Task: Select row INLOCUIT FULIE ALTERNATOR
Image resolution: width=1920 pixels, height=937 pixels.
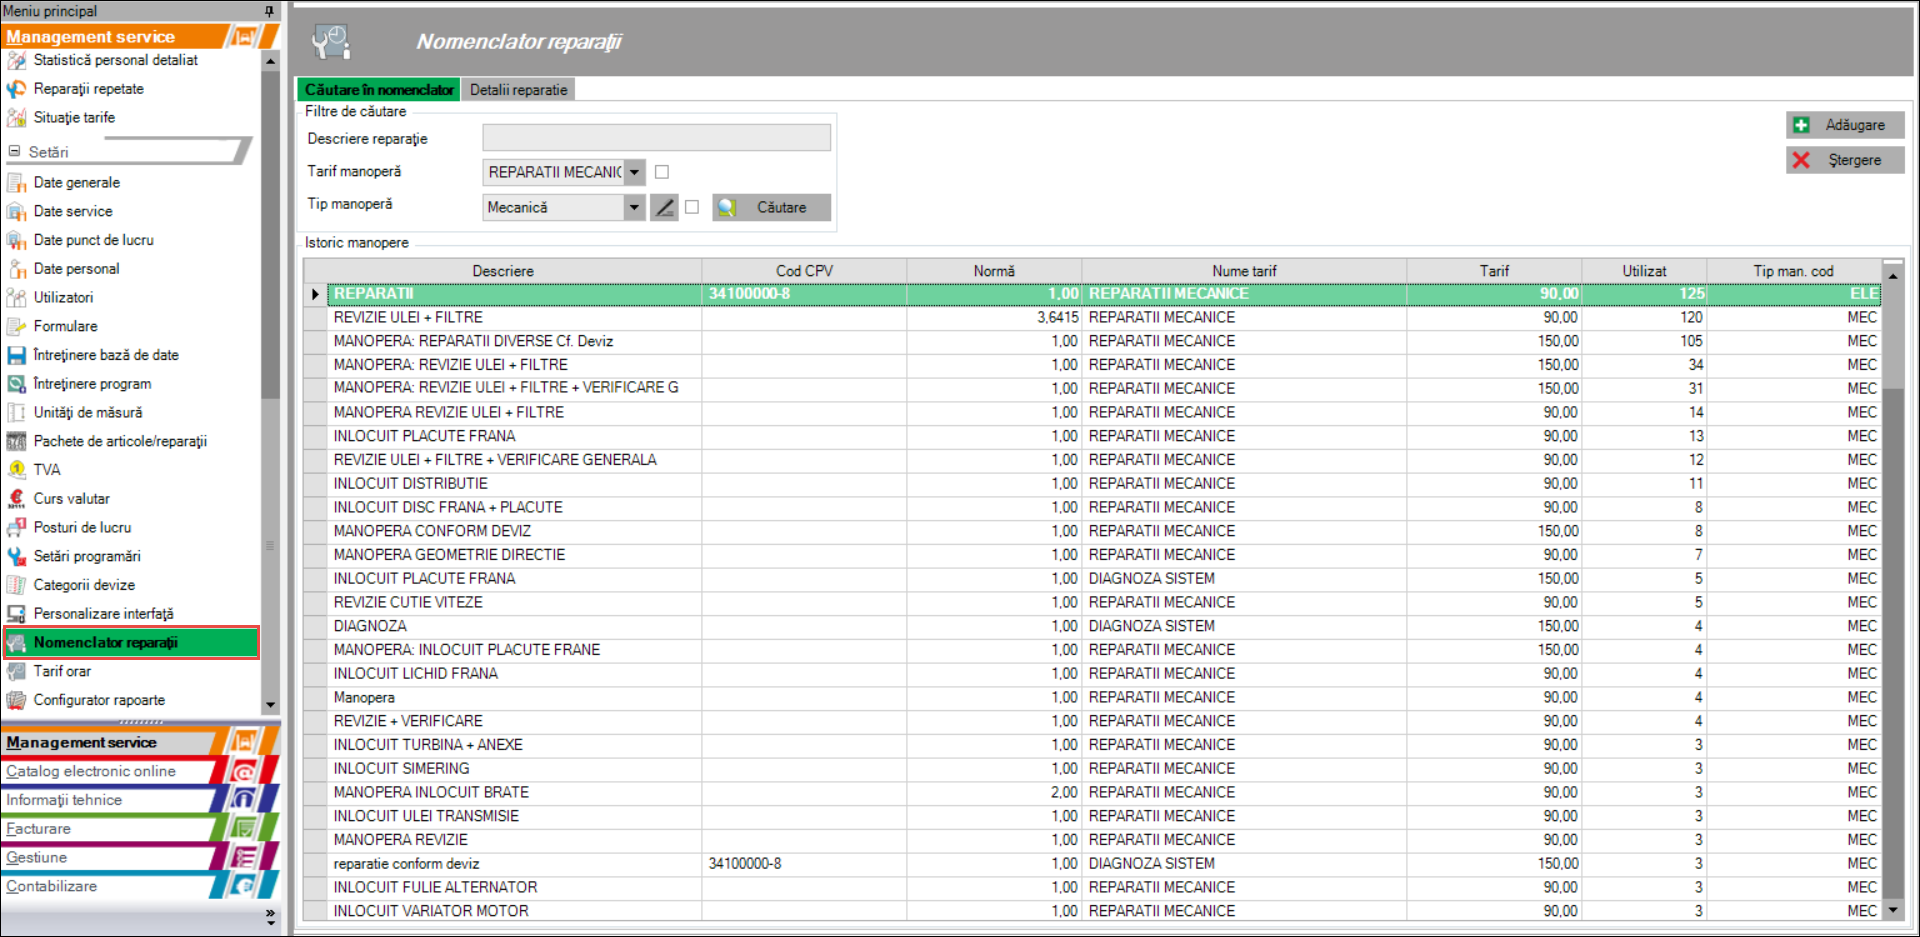Action: tap(1092, 888)
